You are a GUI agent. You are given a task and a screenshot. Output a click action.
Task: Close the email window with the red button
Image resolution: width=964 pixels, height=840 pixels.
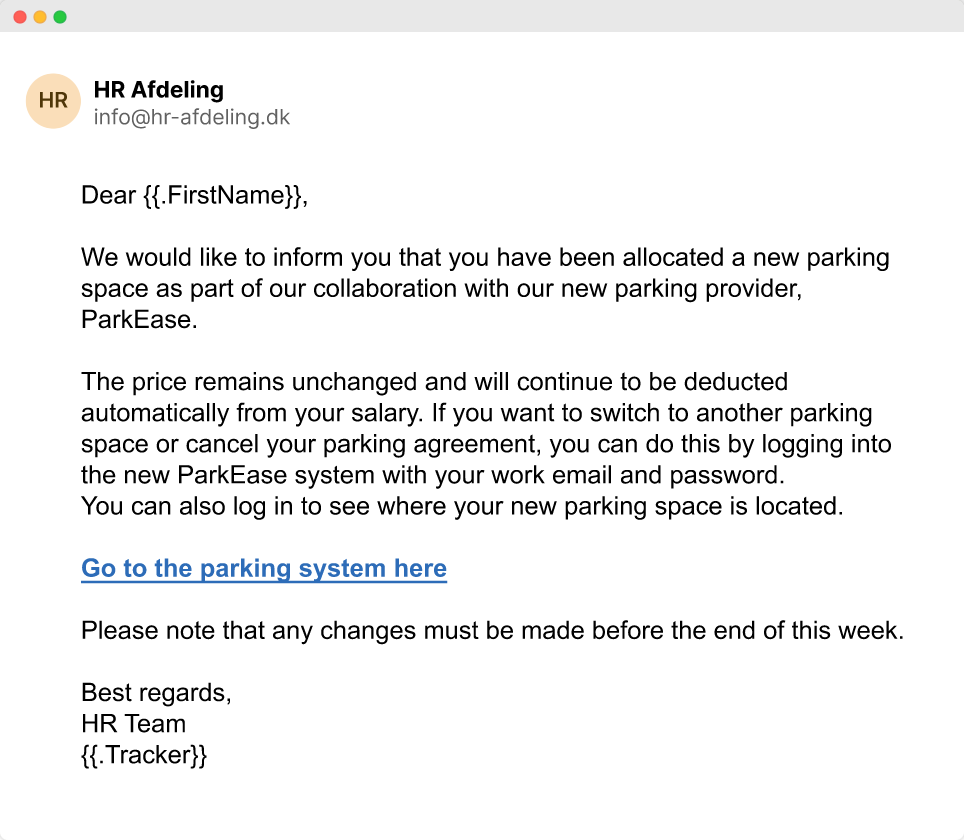pos(20,17)
